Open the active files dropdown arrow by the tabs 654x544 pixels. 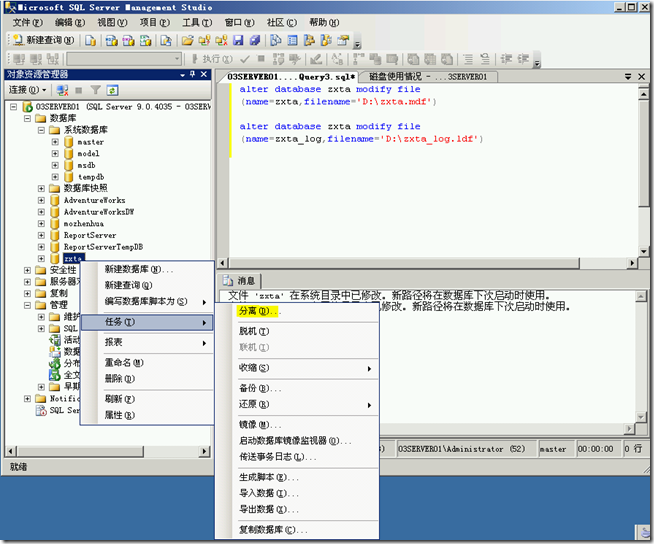pyautogui.click(x=628, y=76)
